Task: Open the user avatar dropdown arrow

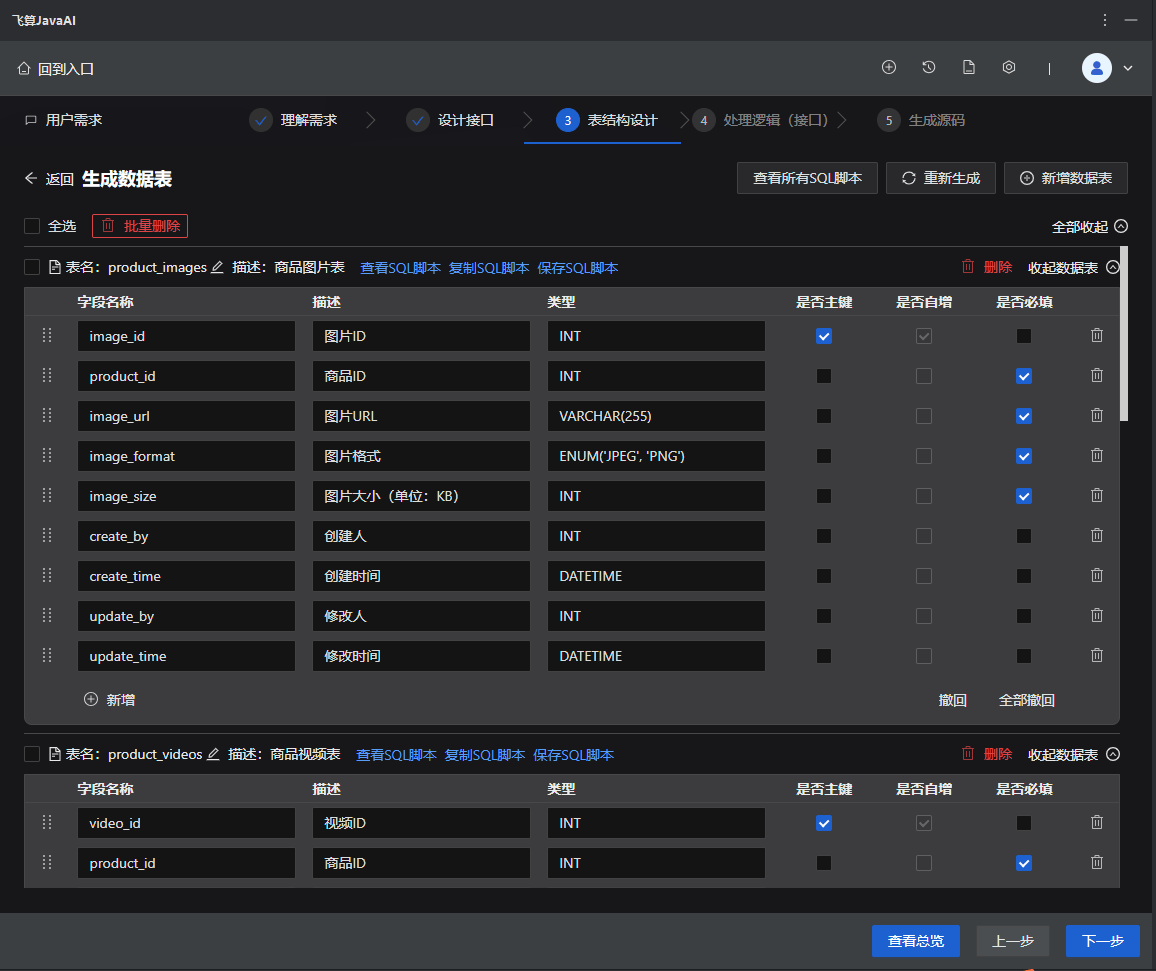Action: pyautogui.click(x=1128, y=68)
